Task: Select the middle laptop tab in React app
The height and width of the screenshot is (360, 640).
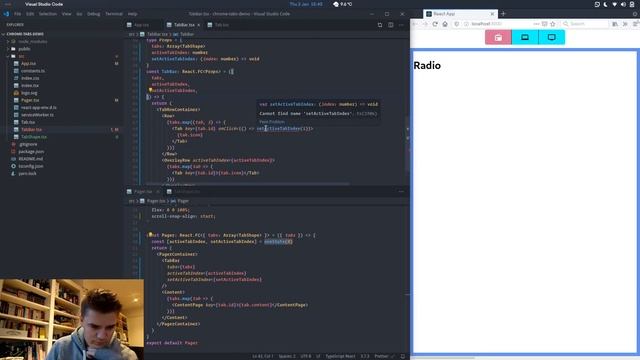Action: coord(525,37)
